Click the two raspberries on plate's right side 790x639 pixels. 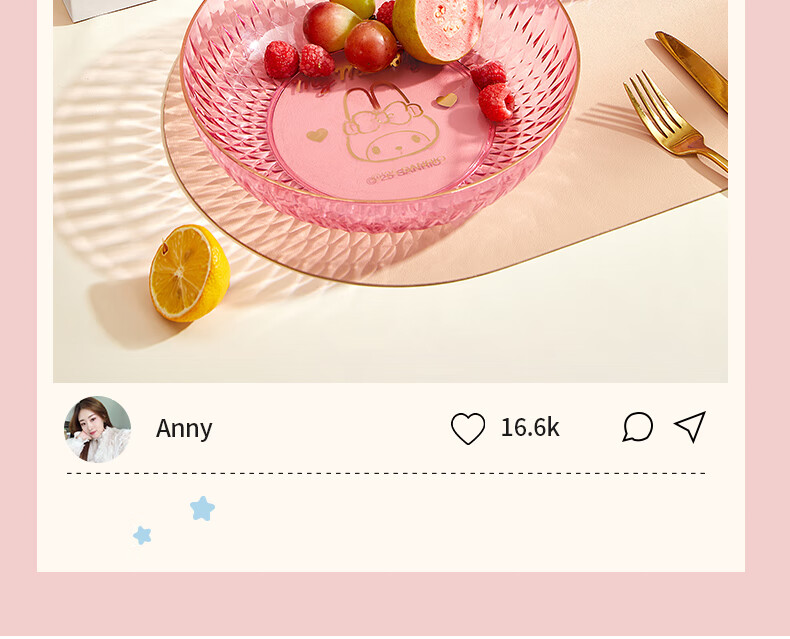[493, 91]
